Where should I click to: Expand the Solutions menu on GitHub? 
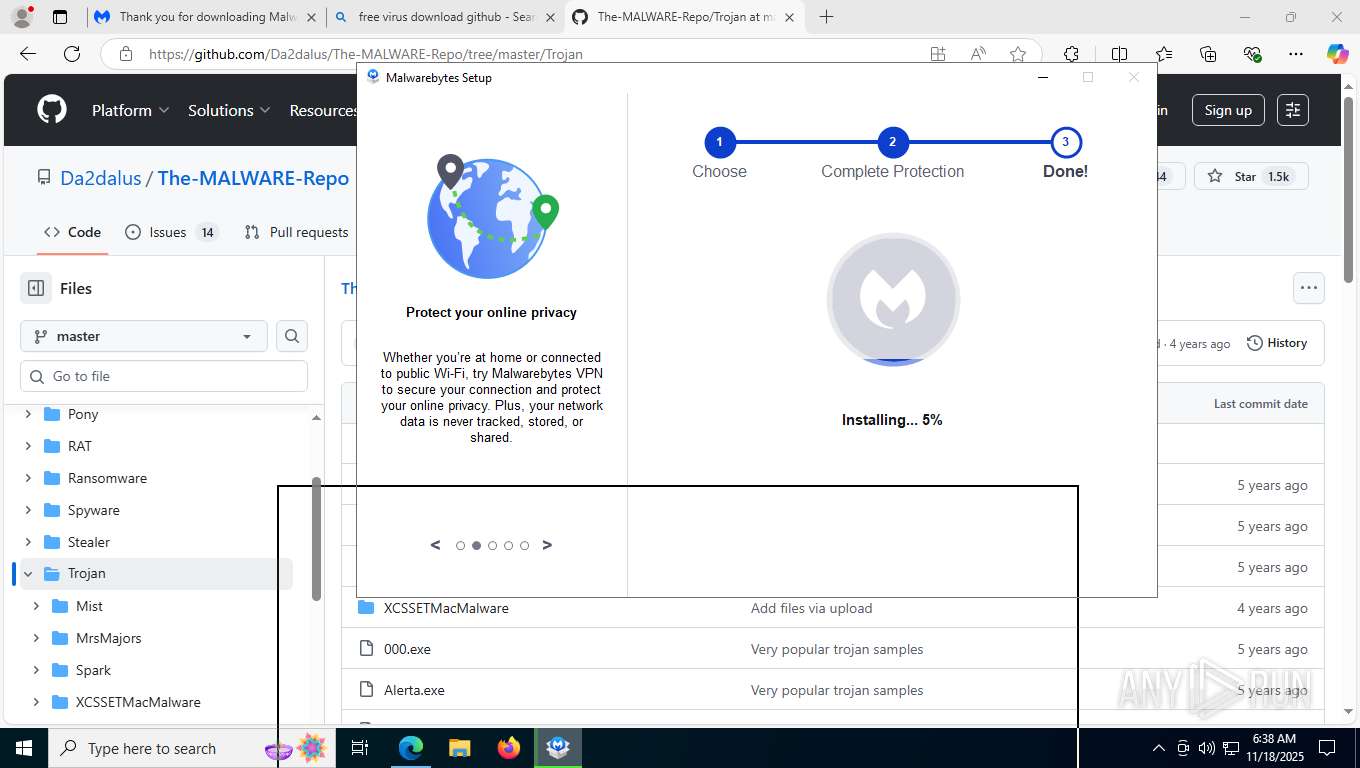(229, 110)
